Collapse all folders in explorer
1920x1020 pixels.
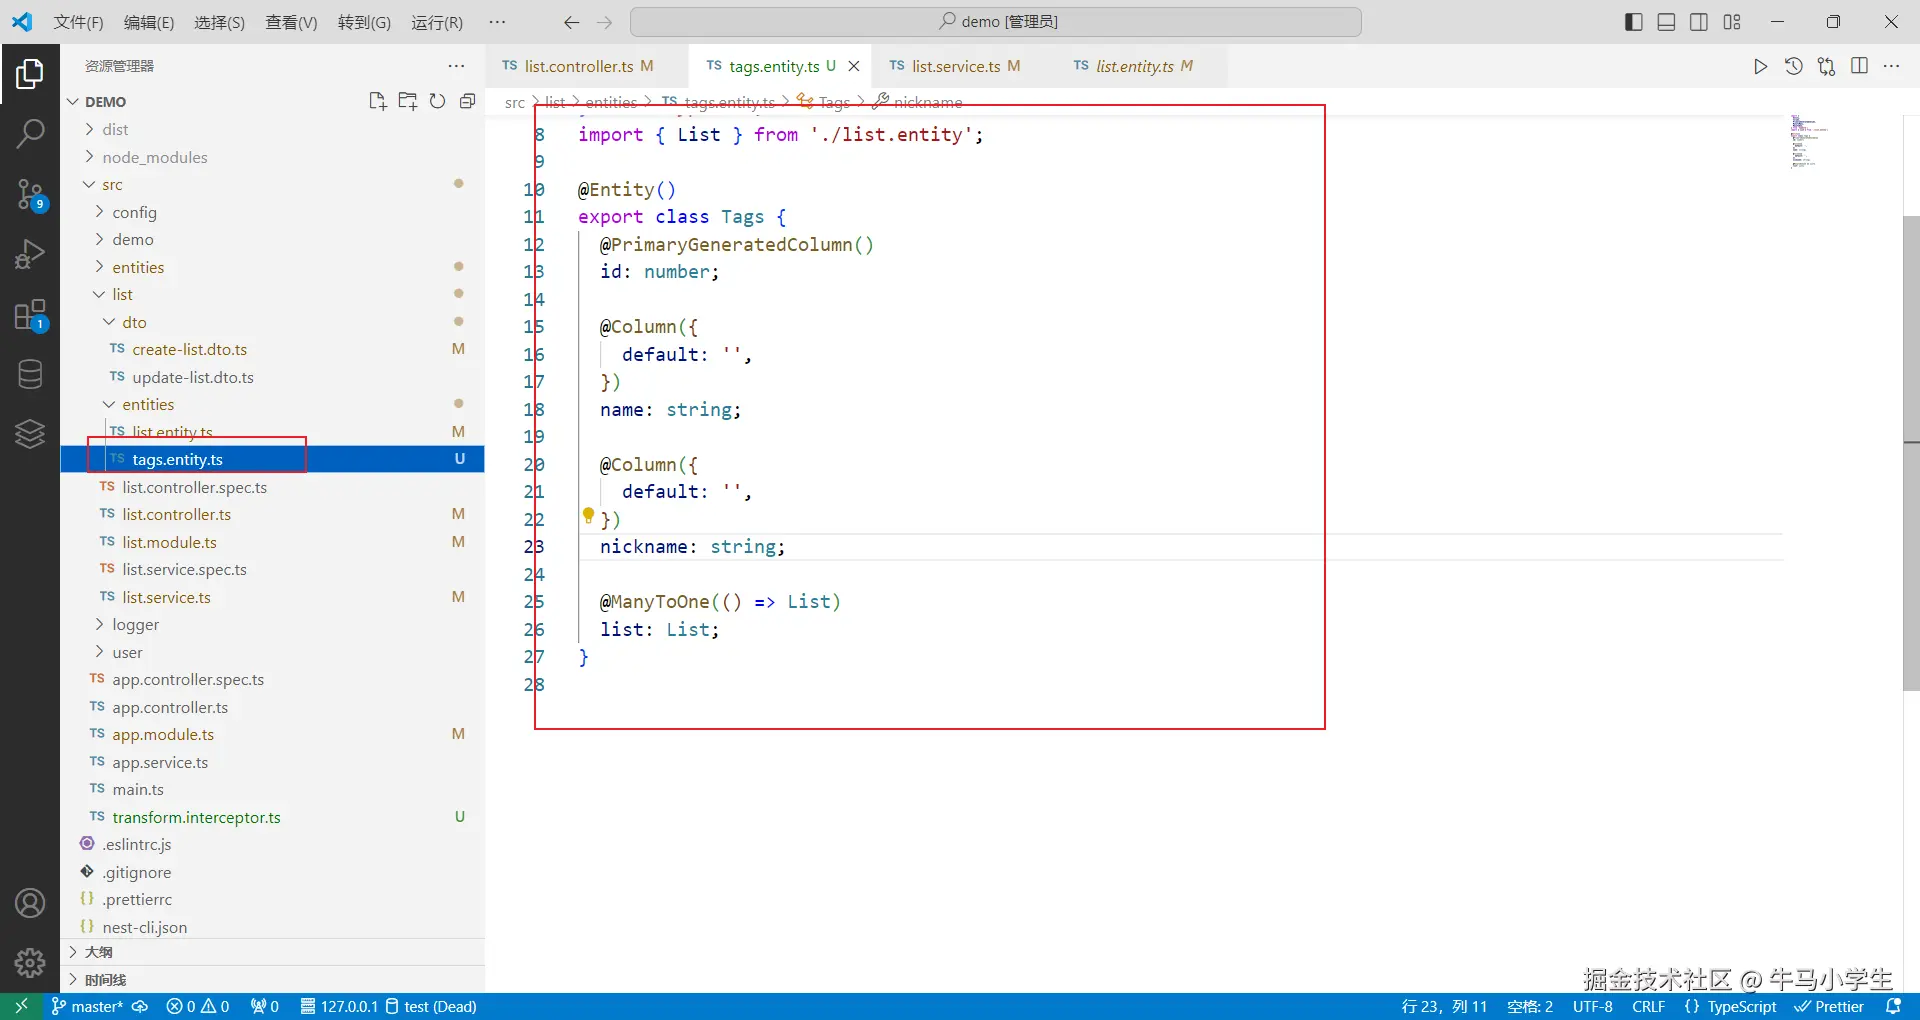pyautogui.click(x=467, y=101)
